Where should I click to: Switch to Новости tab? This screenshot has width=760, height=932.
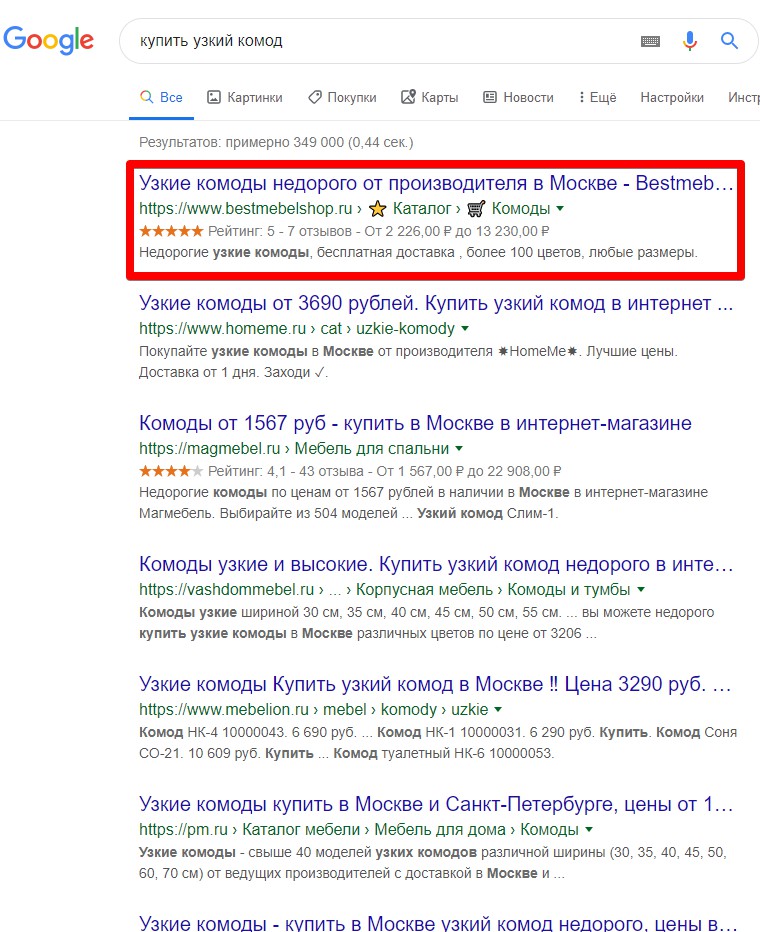tap(518, 97)
